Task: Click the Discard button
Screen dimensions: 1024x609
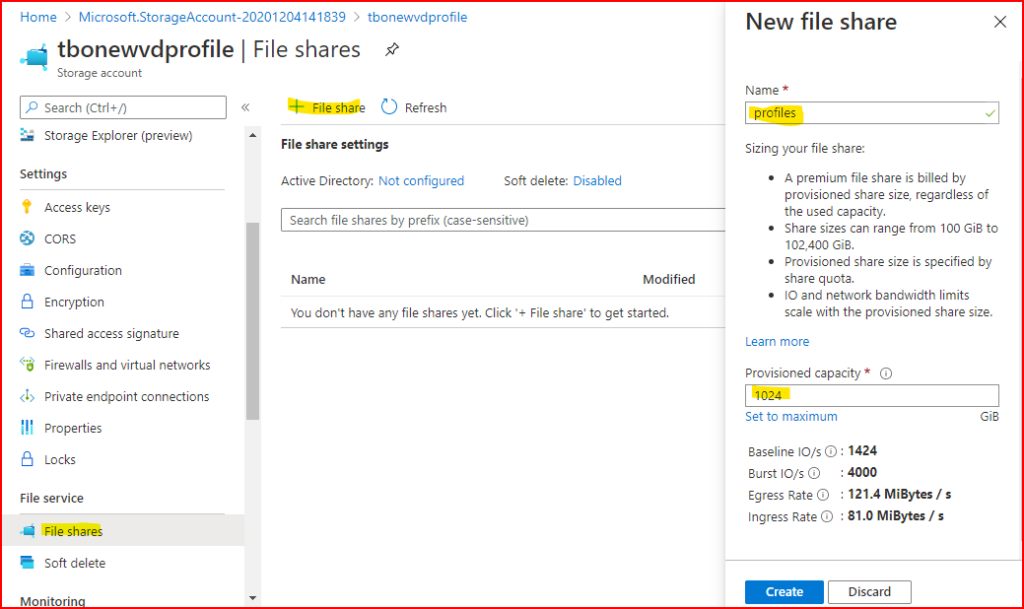Action: point(869,591)
